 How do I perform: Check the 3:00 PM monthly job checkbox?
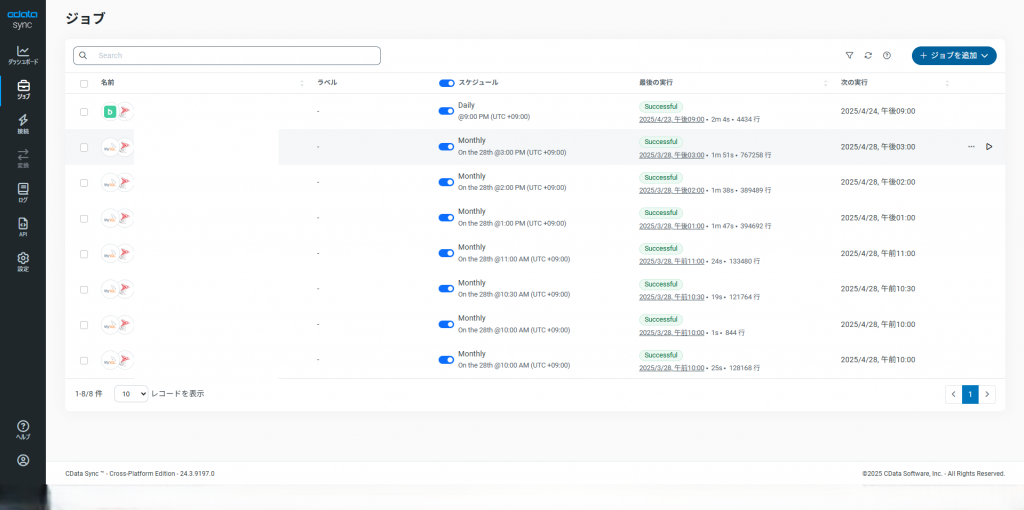pos(84,147)
